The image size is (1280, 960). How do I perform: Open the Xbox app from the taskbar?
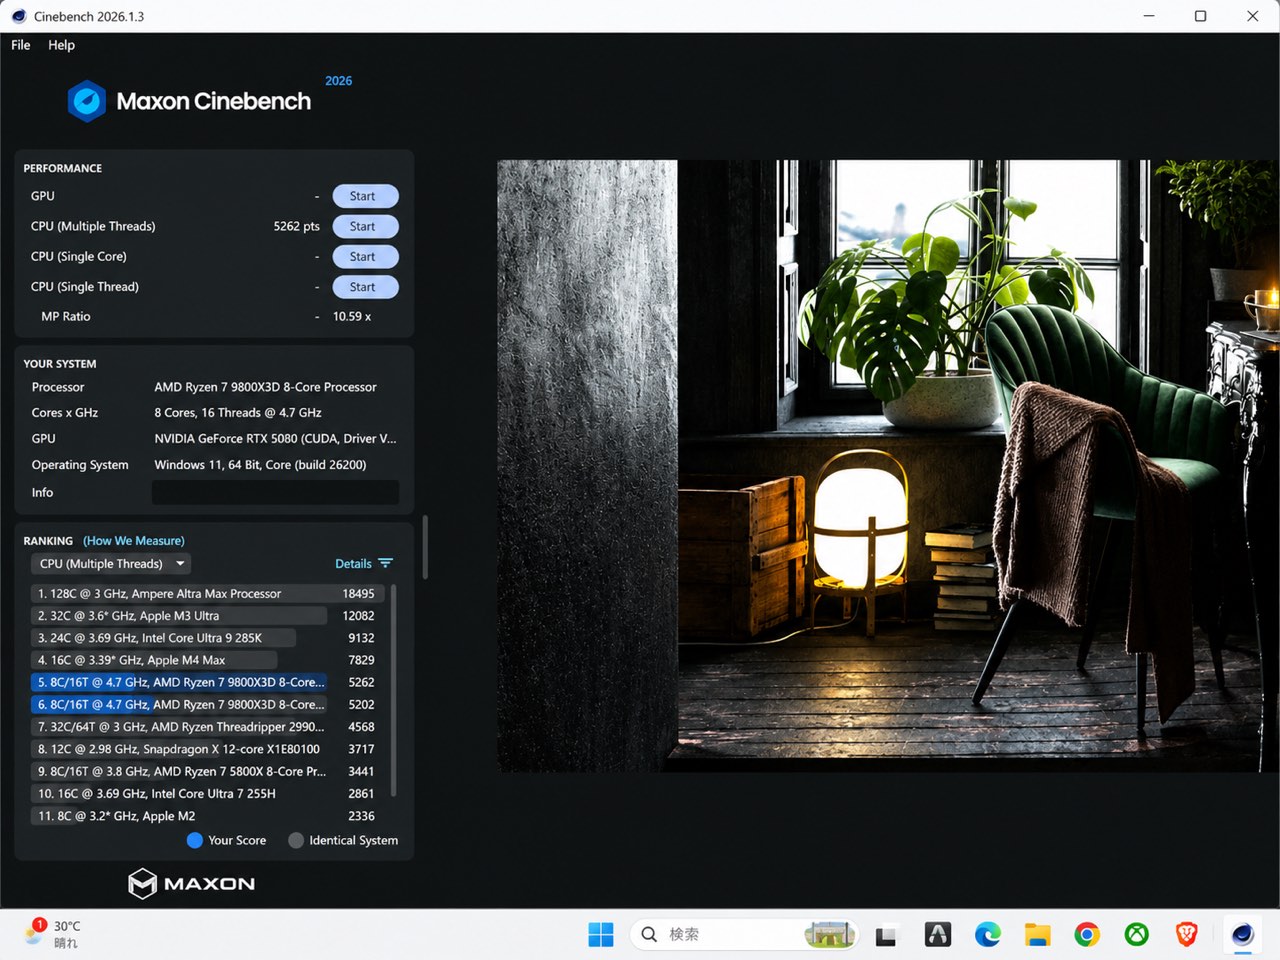(x=1137, y=934)
